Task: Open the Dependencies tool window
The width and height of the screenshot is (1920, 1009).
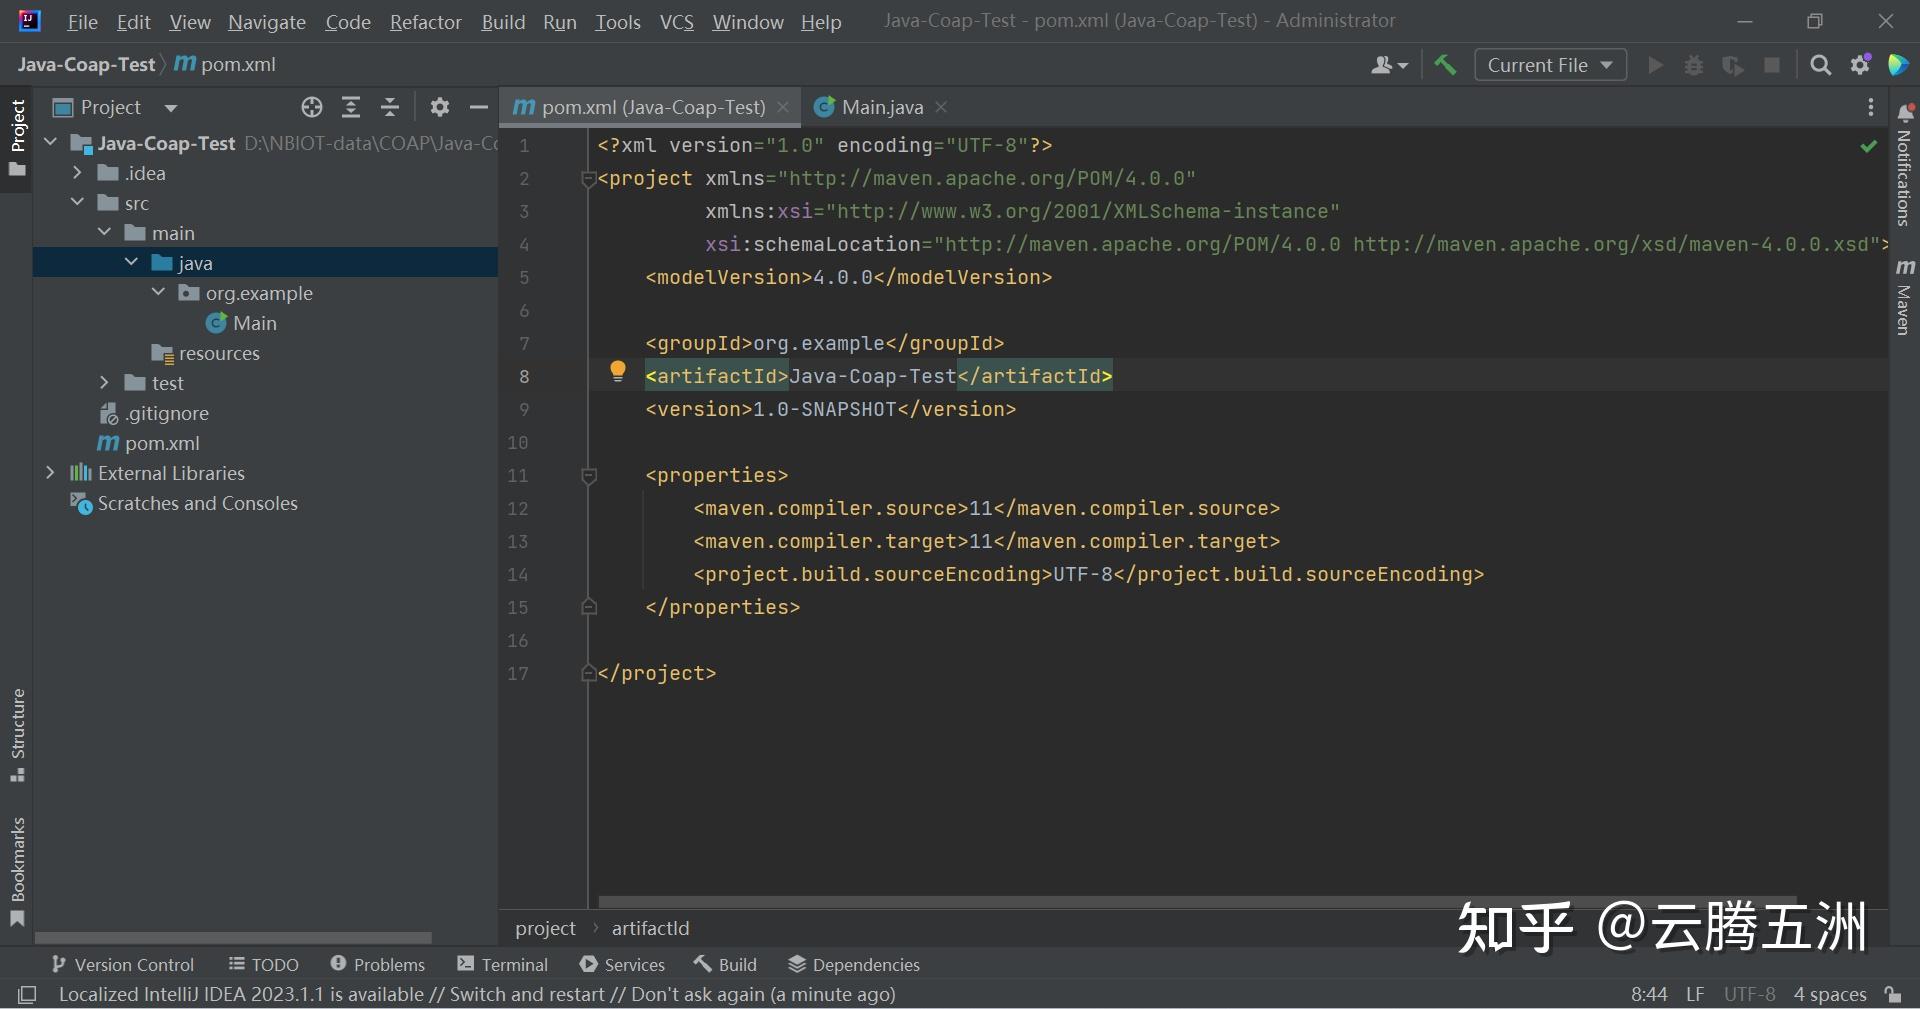Action: point(854,965)
